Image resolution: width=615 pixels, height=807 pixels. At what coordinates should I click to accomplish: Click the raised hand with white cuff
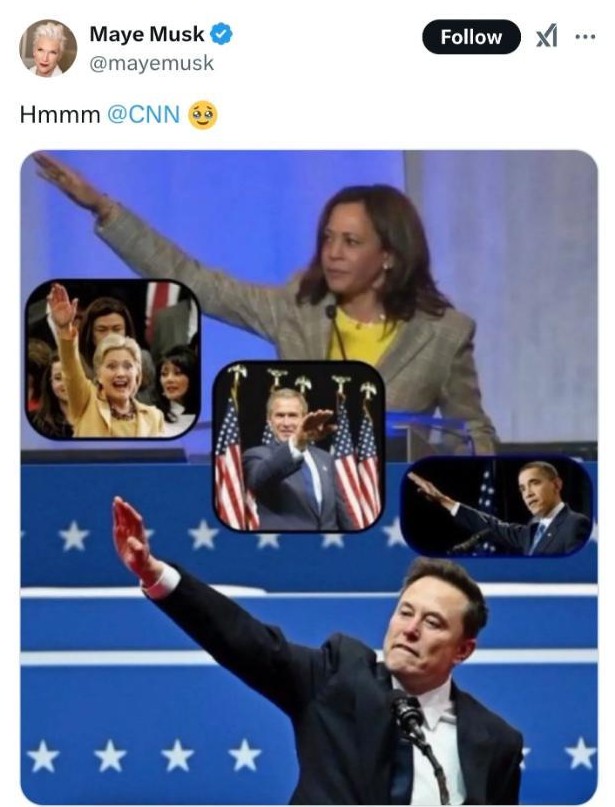coord(139,546)
